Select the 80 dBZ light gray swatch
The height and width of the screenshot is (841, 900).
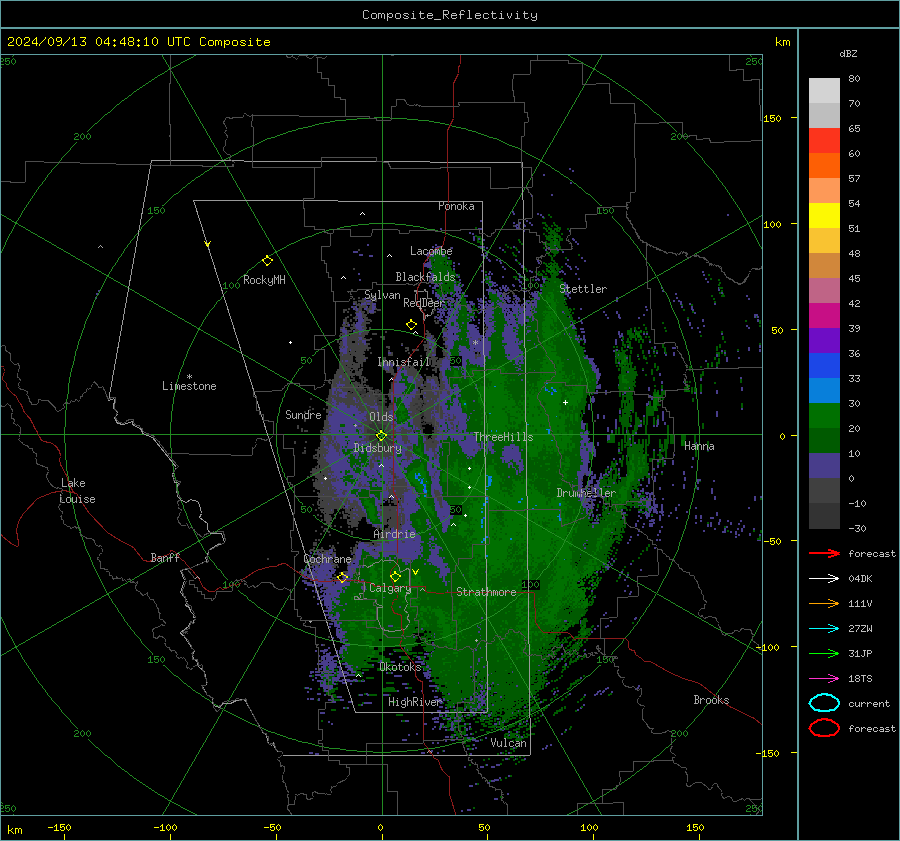(824, 90)
